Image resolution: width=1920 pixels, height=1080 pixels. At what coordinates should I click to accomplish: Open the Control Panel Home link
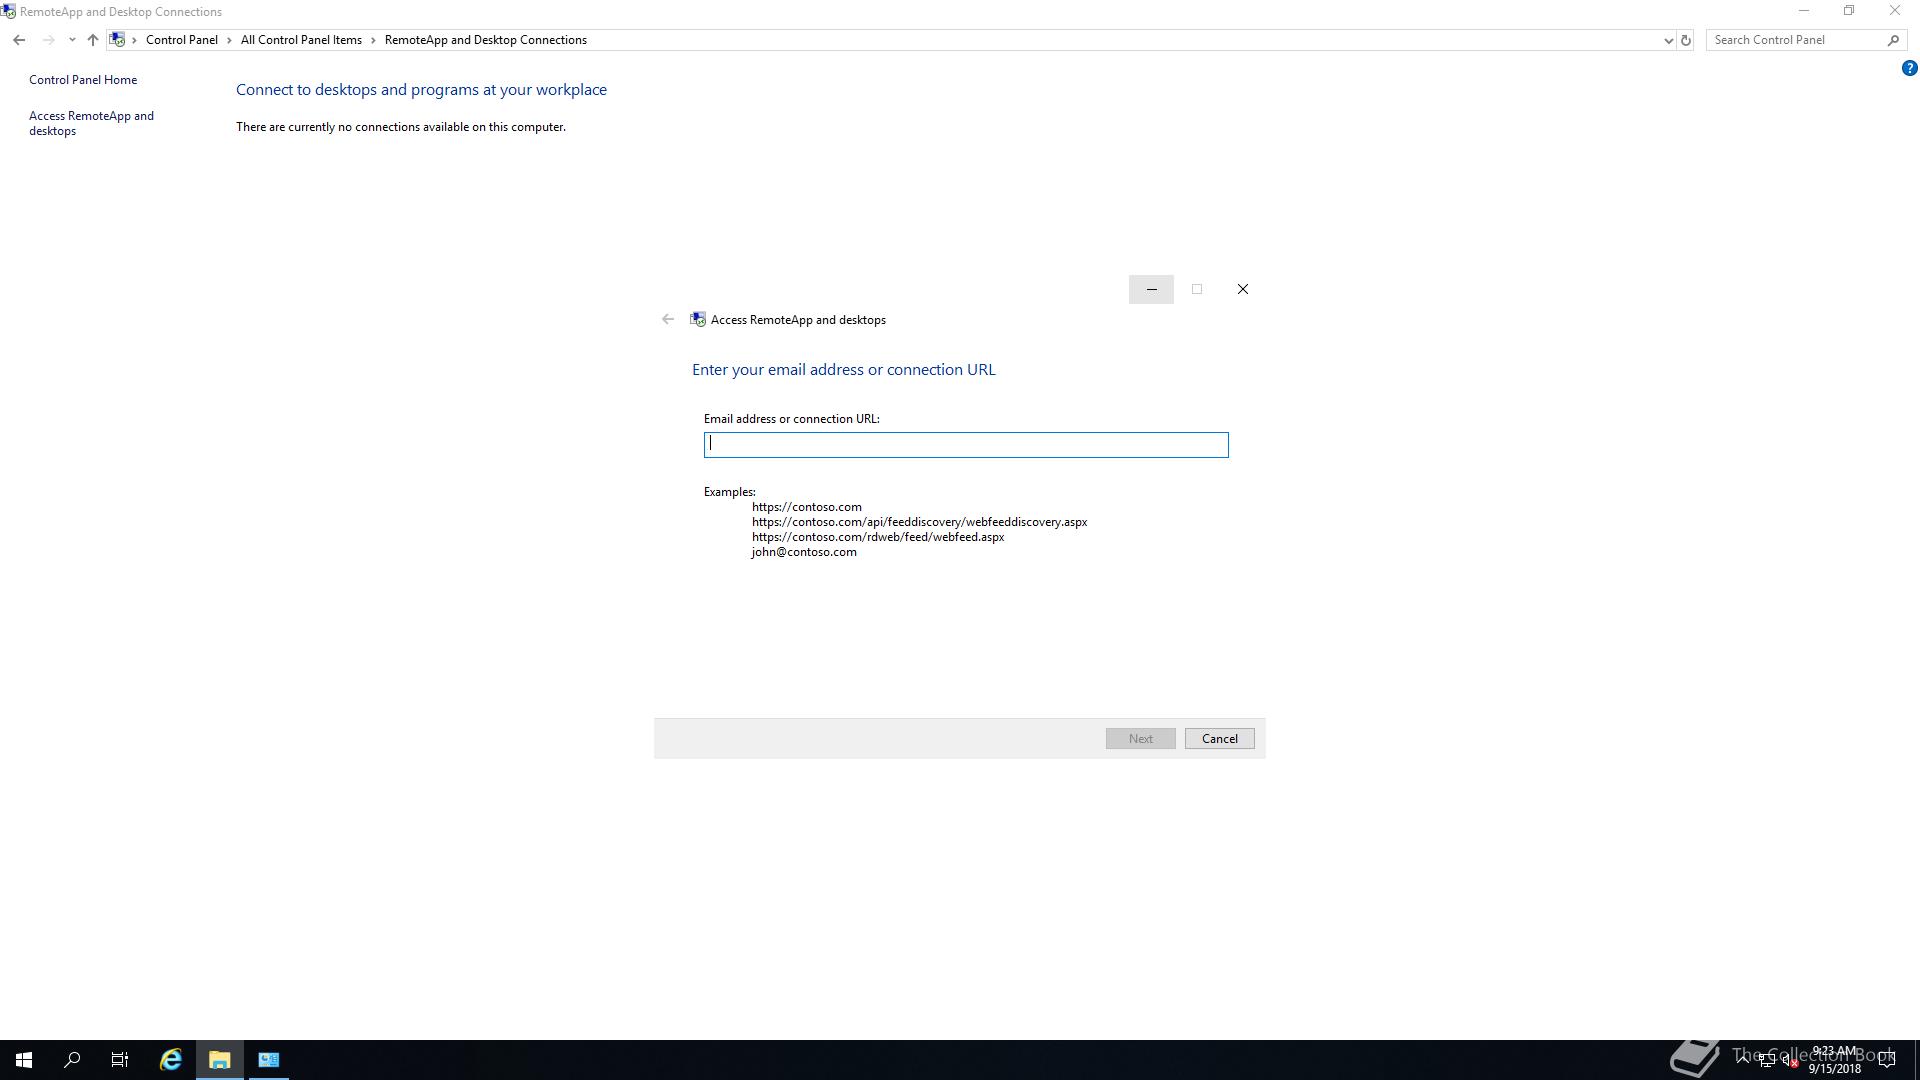click(x=83, y=80)
